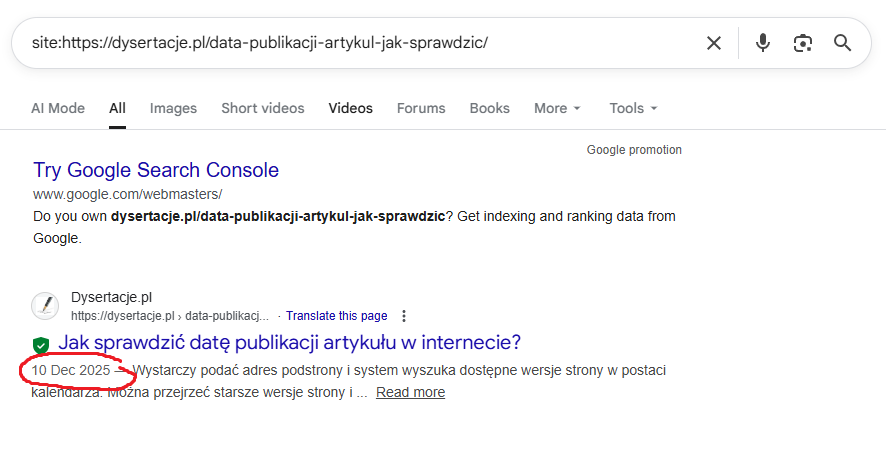Open the three-dot menu beside the result
Image resolution: width=886 pixels, height=454 pixels.
pos(404,316)
